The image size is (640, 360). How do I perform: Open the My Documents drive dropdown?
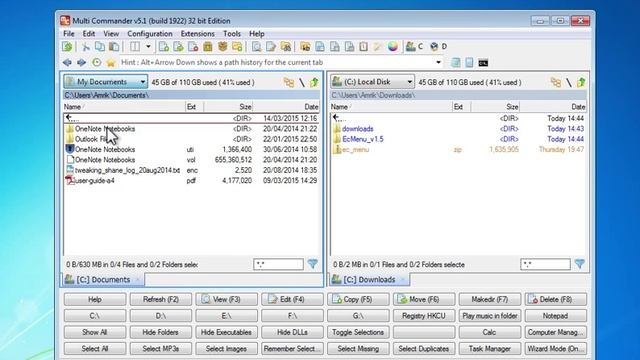click(105, 82)
